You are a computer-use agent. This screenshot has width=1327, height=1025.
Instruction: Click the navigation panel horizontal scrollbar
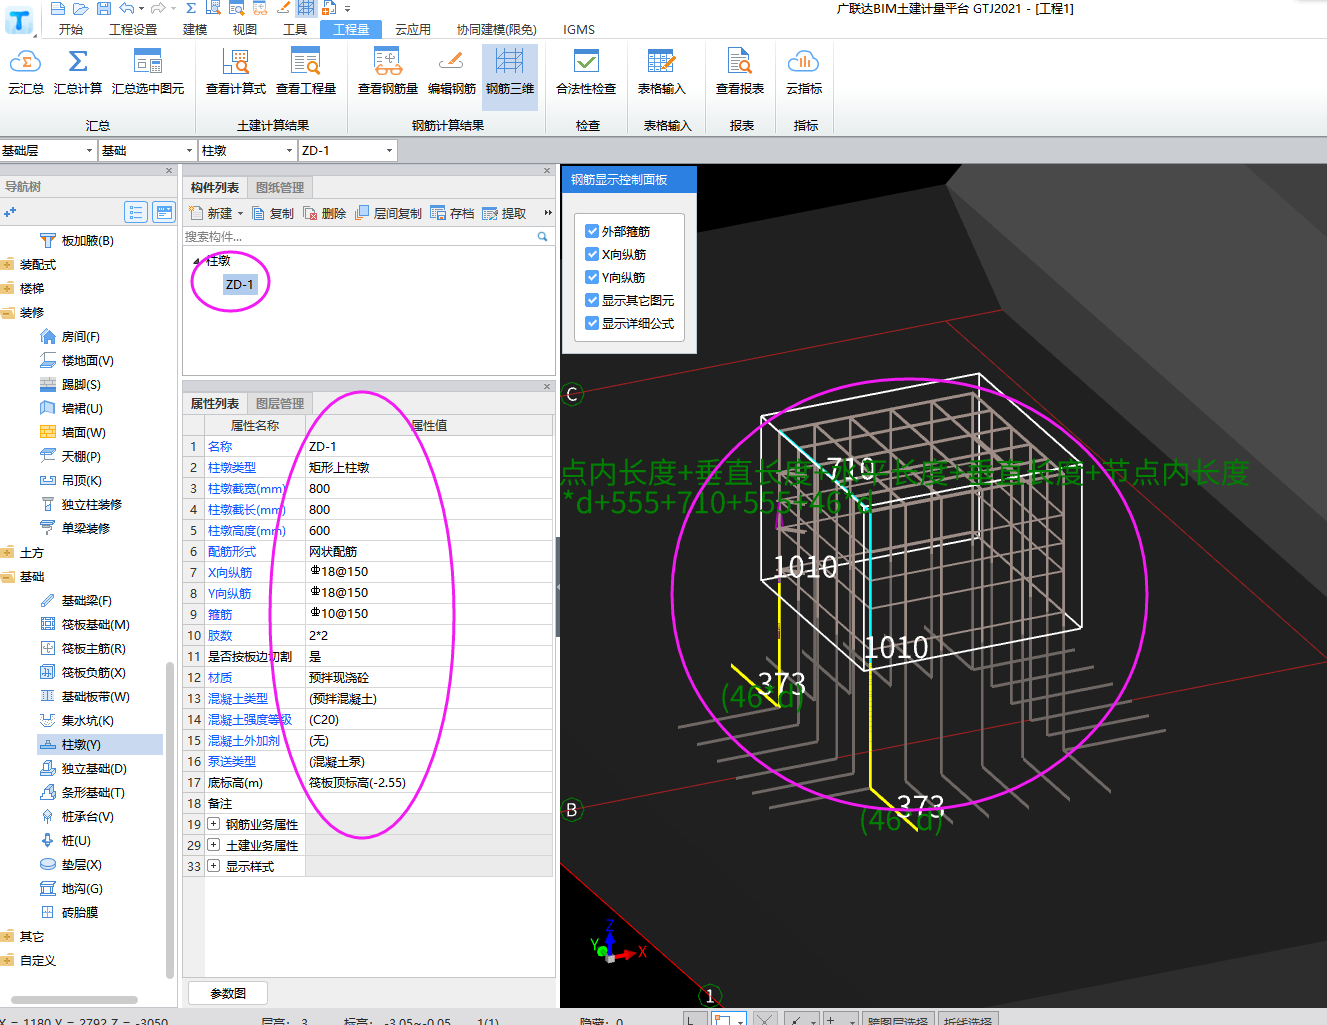click(74, 999)
